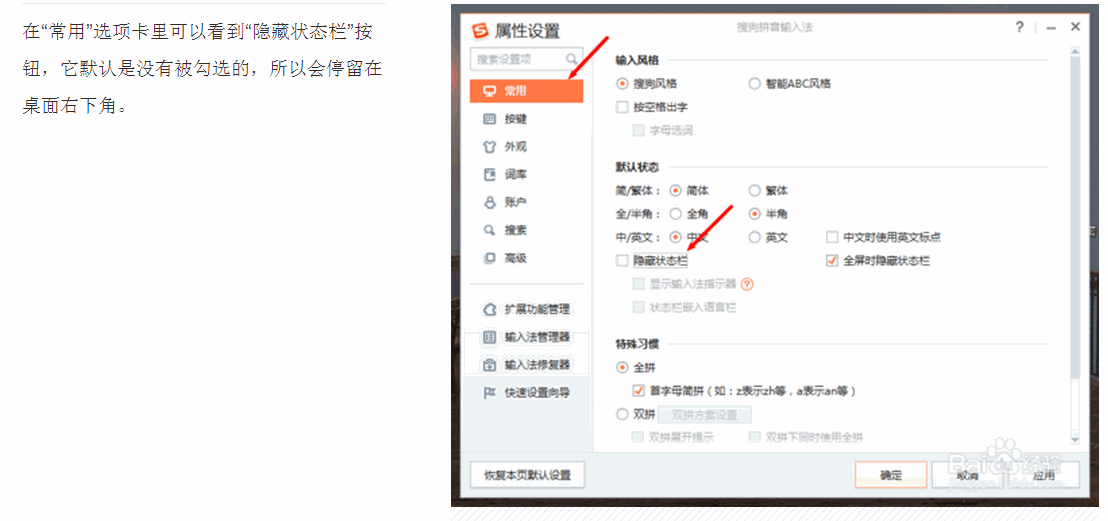Select the 英文 radio button

754,238
